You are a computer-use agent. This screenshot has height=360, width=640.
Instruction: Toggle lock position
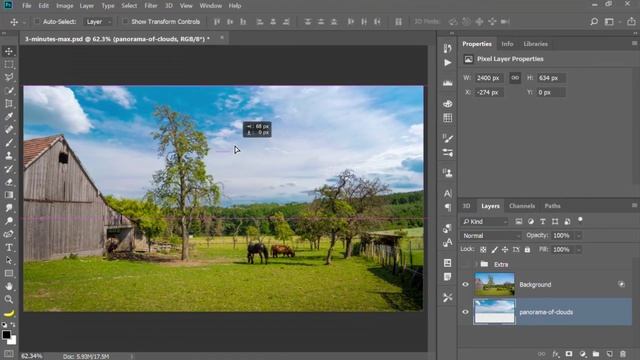click(505, 249)
